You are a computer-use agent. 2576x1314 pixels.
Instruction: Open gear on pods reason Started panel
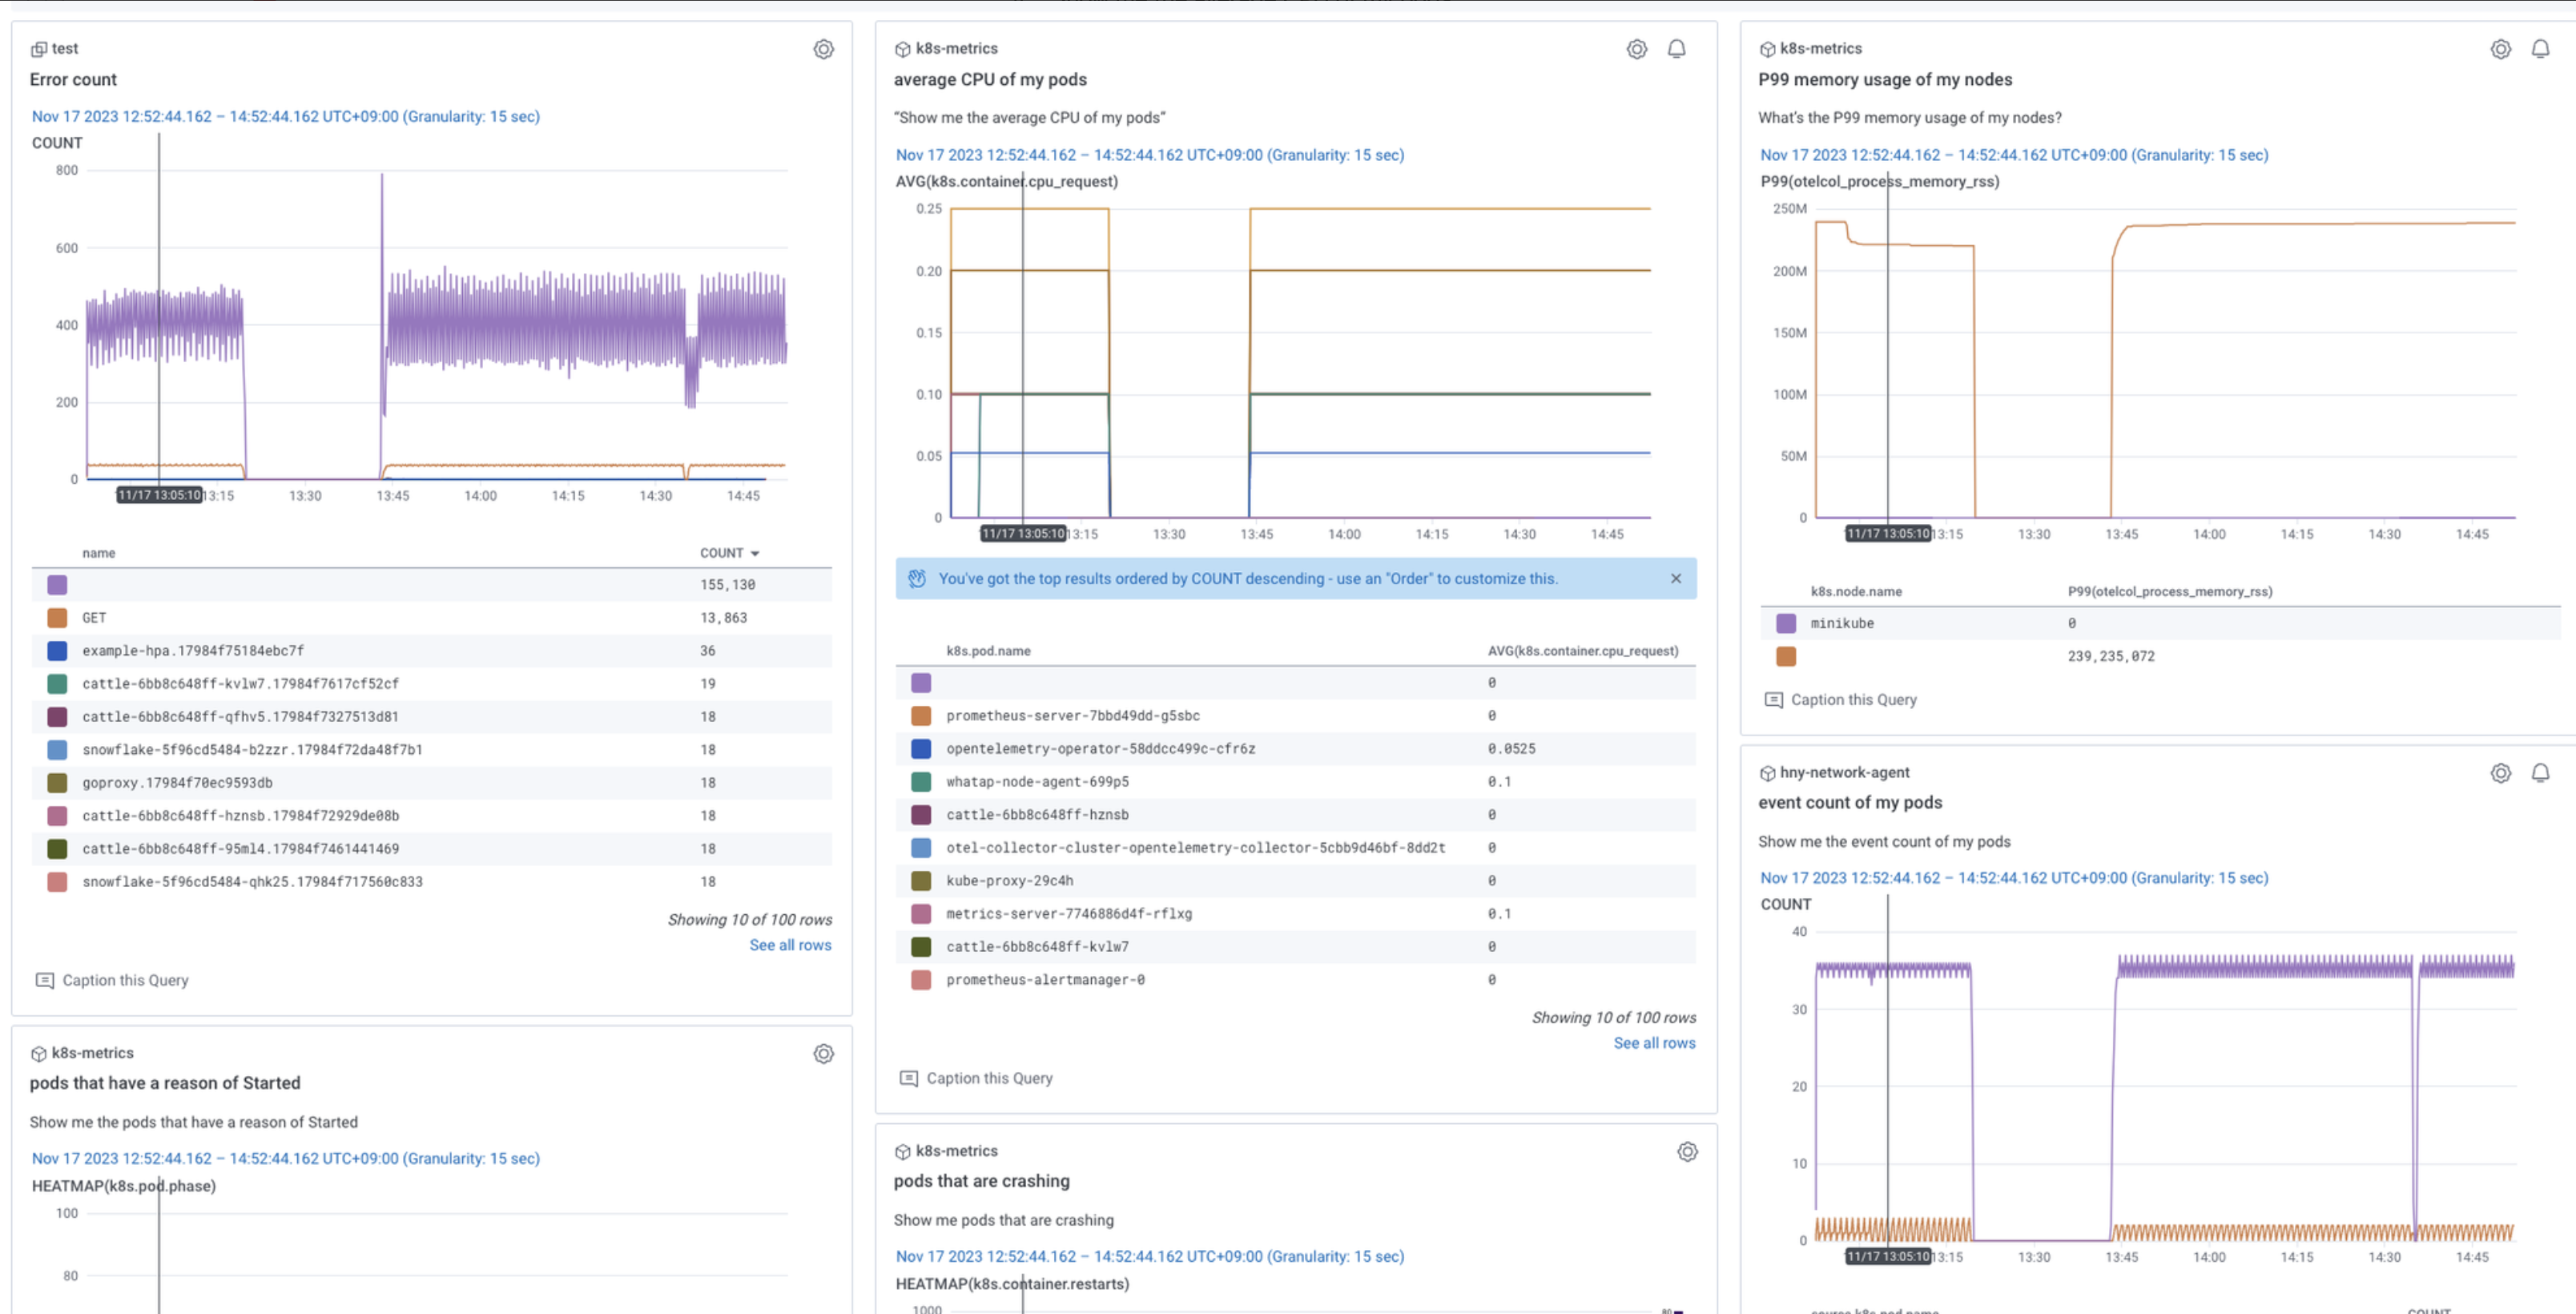click(823, 1053)
